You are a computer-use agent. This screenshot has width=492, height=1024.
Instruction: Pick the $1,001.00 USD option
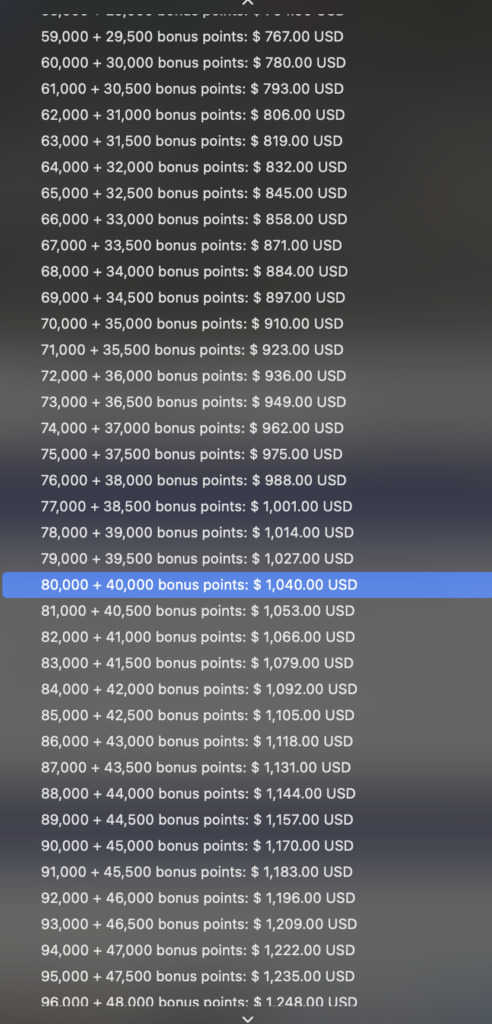[247, 507]
